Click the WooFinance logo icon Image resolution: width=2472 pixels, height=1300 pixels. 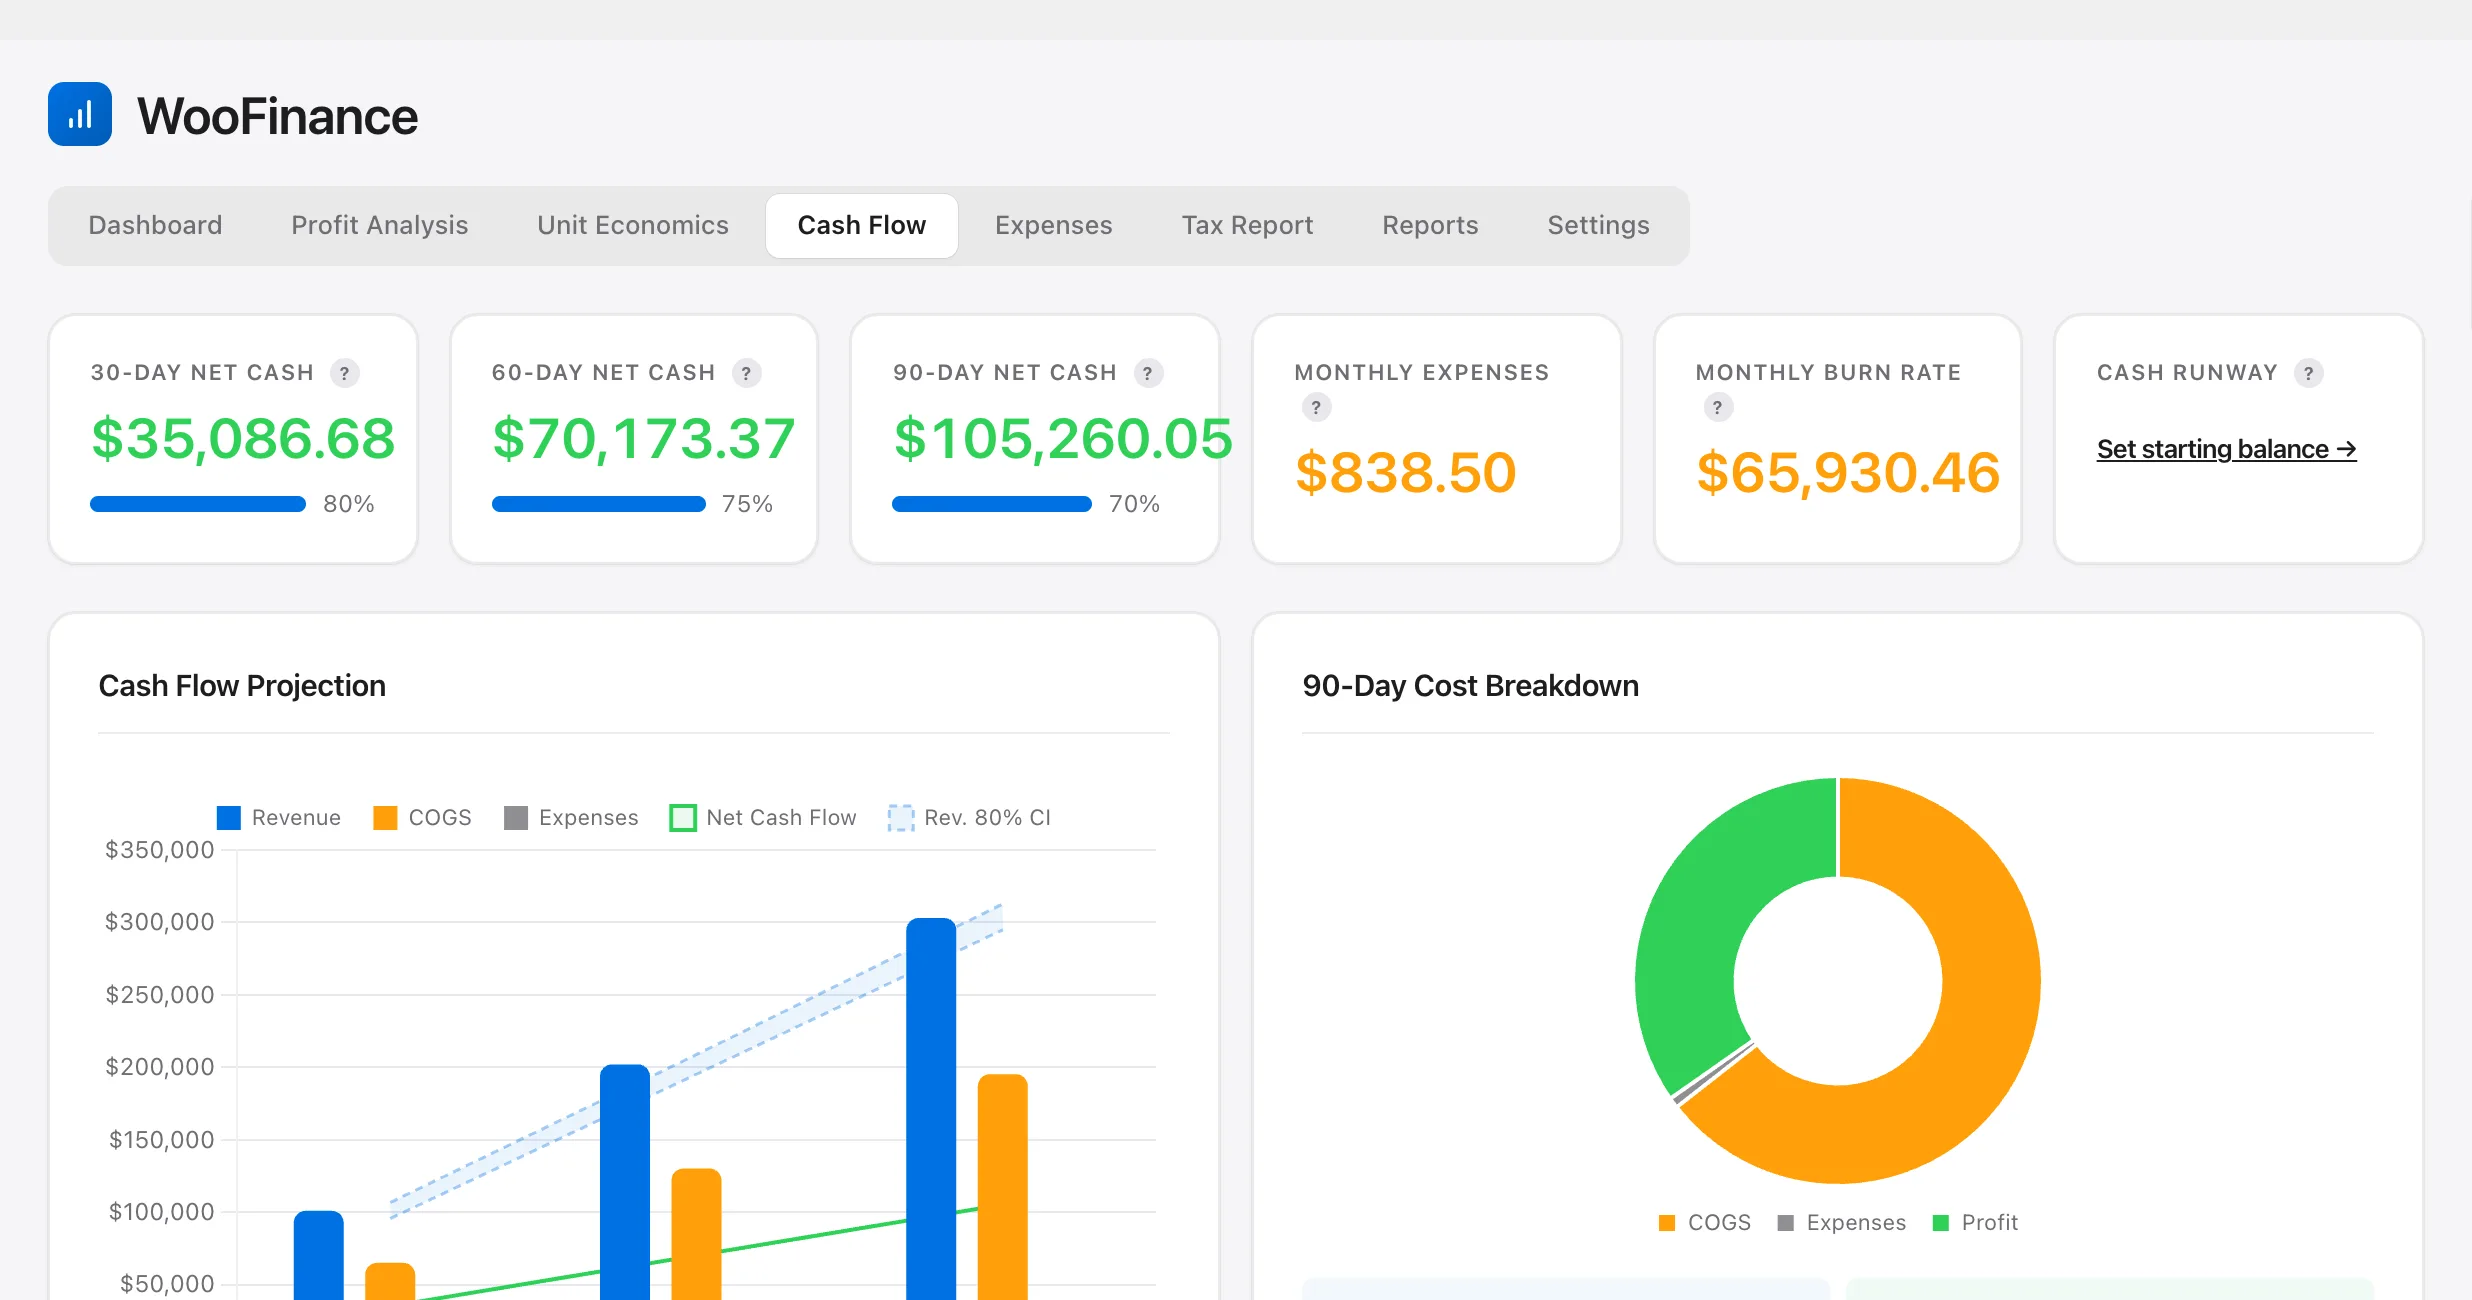[x=80, y=114]
